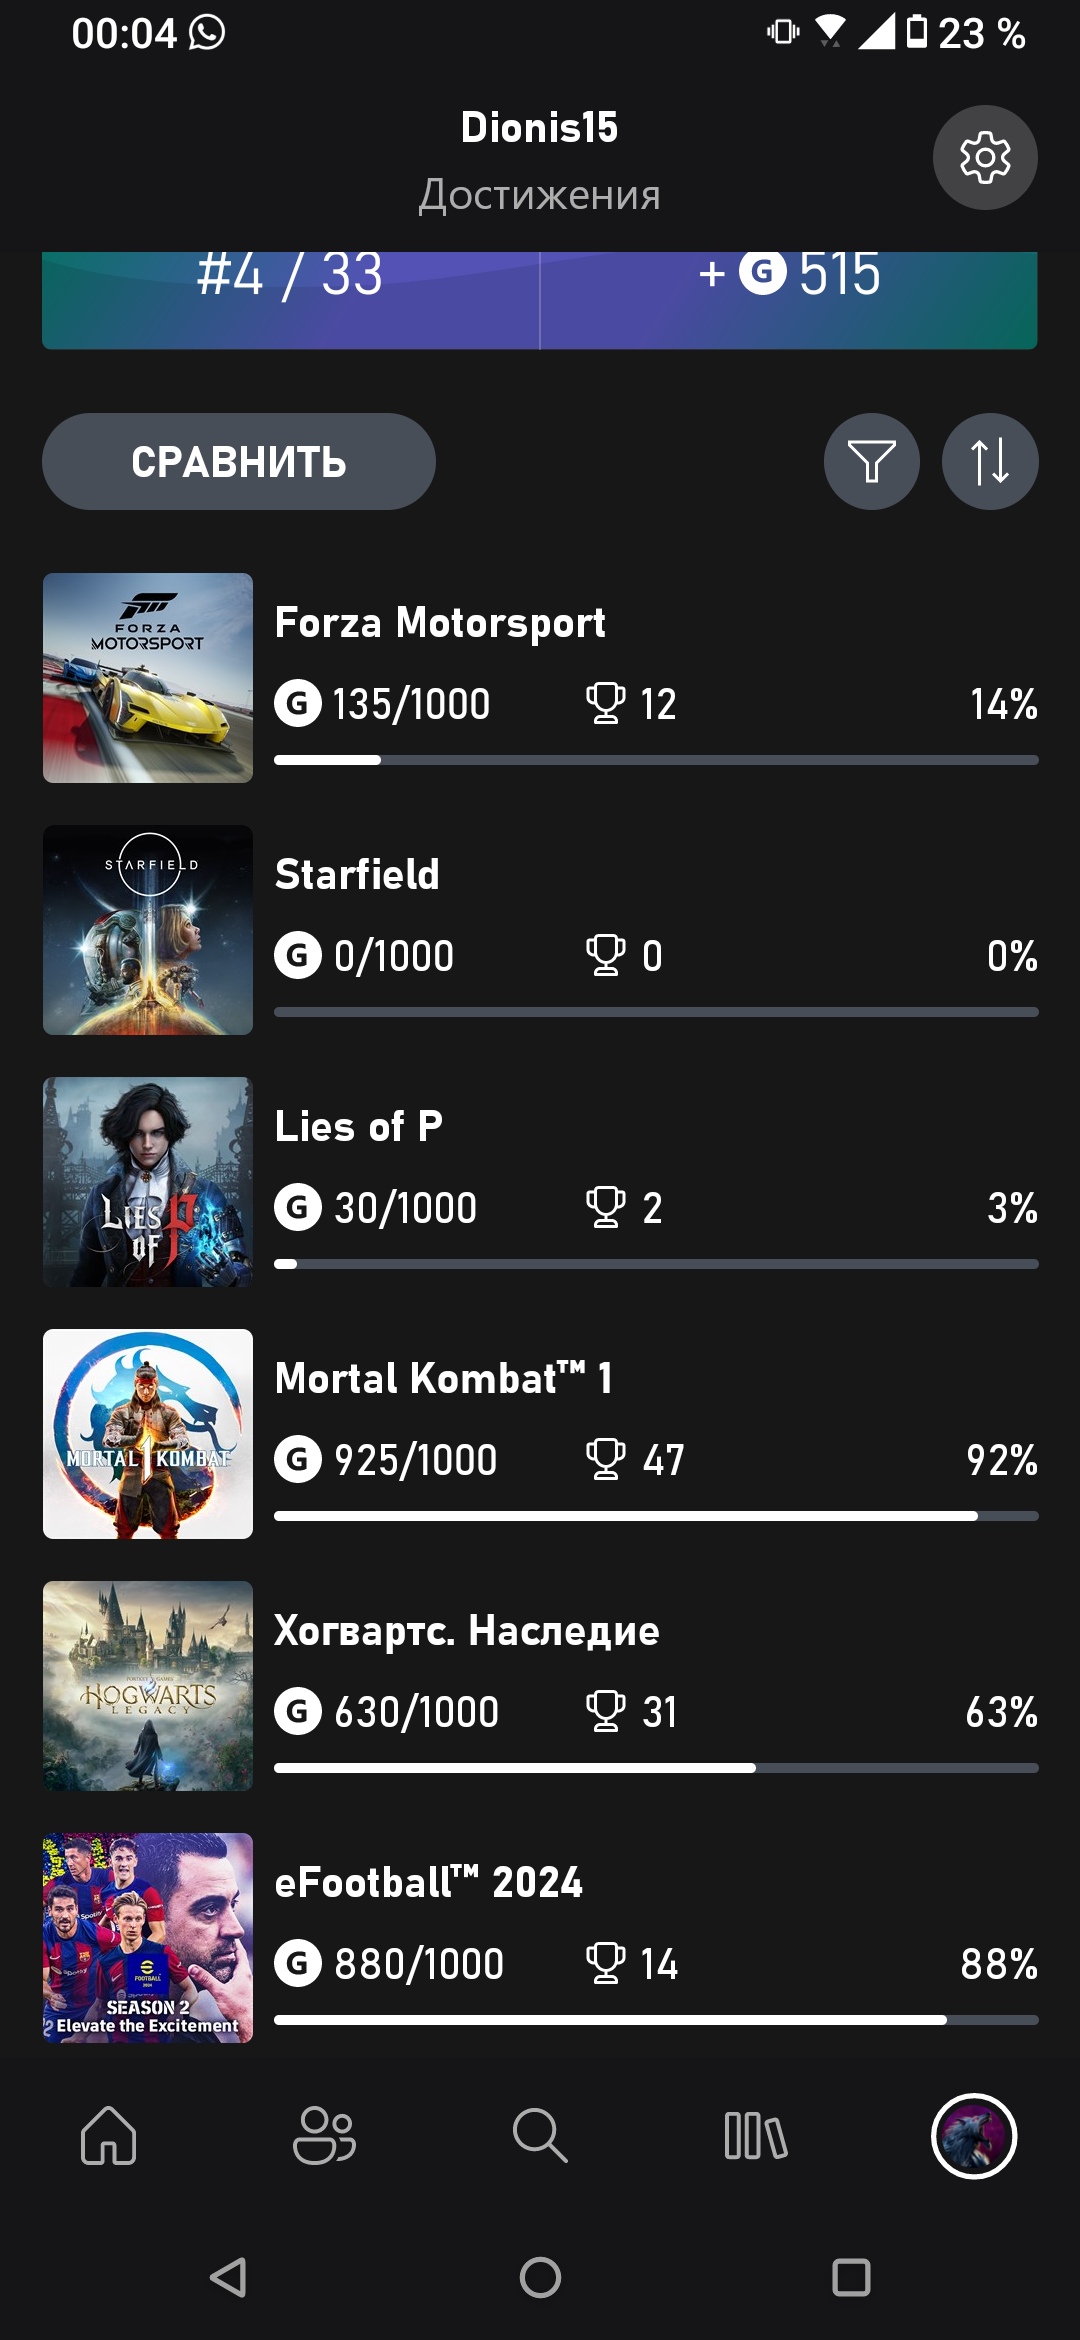1080x2340 pixels.
Task: Click Хогвартс. Наследие progress bar
Action: tap(656, 1768)
